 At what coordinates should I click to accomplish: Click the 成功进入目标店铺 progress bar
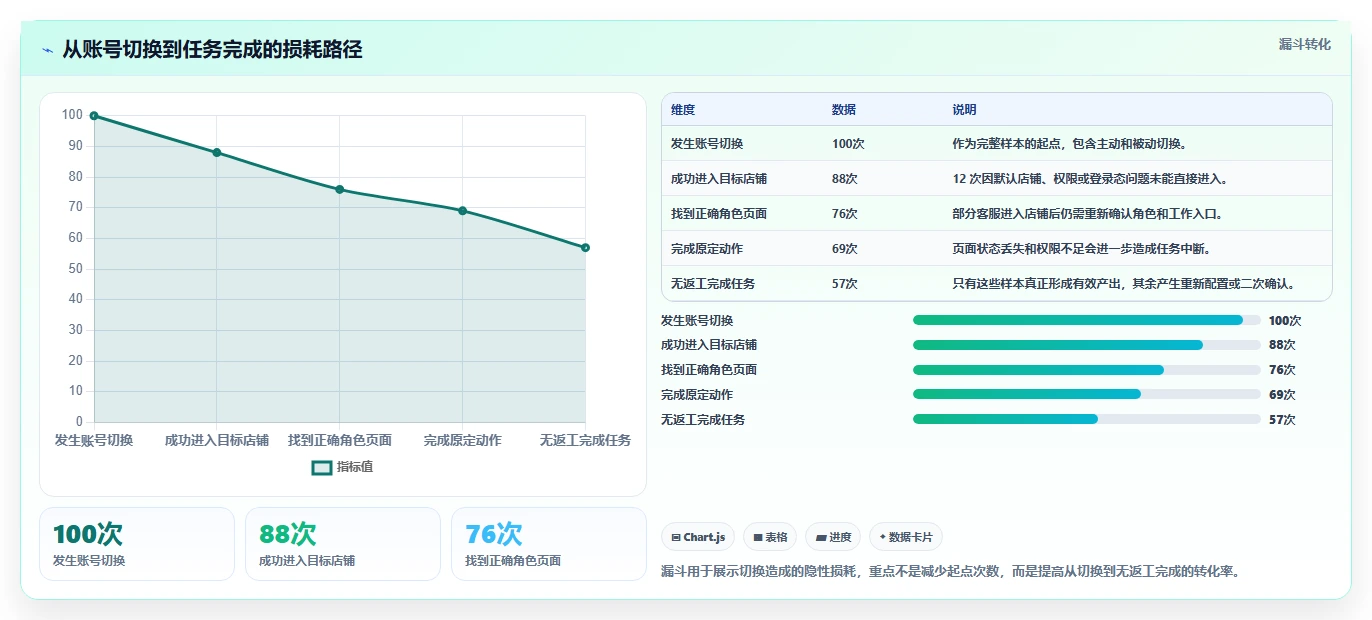click(1087, 345)
